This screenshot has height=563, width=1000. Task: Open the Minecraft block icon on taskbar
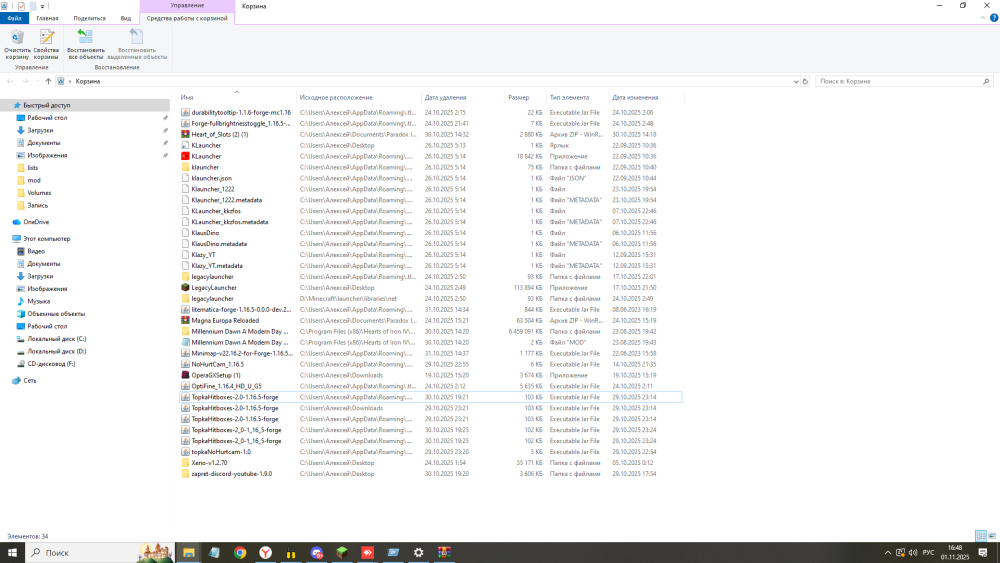342,553
